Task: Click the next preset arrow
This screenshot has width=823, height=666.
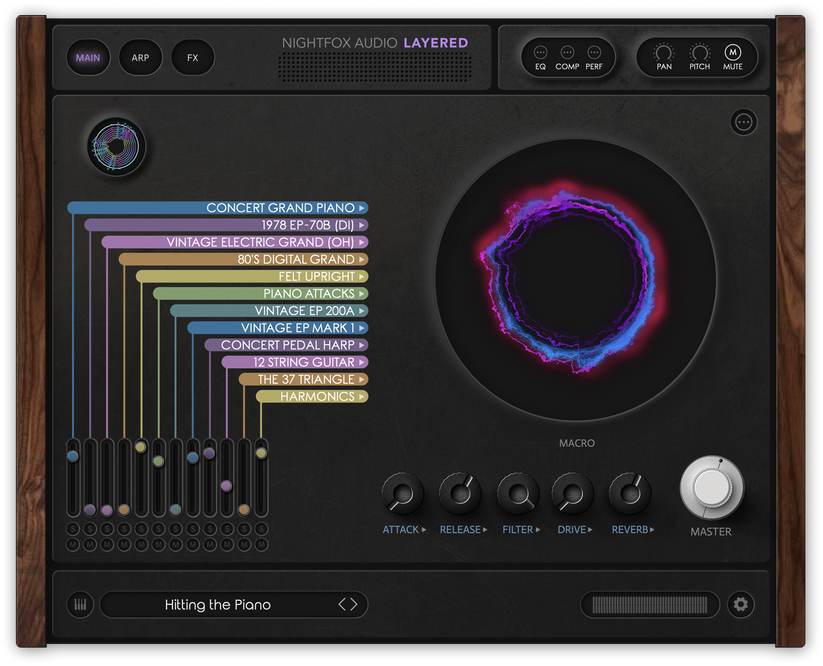Action: pos(352,604)
